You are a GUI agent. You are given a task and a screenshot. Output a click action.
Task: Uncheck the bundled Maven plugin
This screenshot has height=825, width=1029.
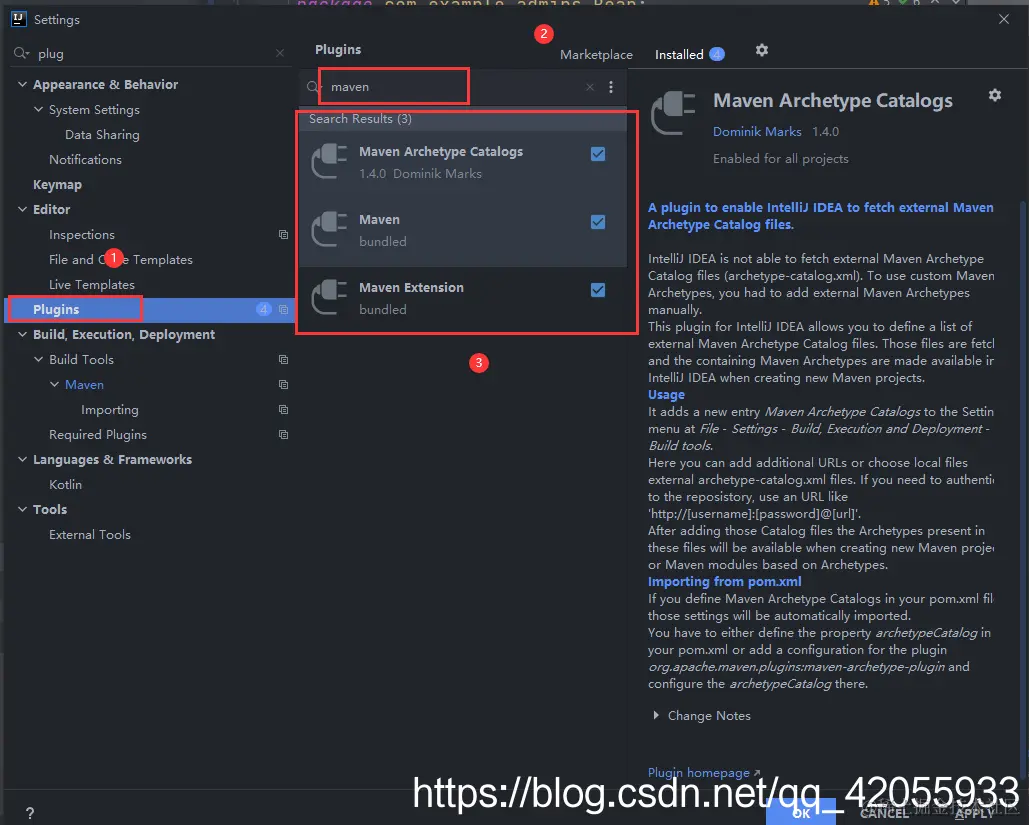(x=598, y=222)
